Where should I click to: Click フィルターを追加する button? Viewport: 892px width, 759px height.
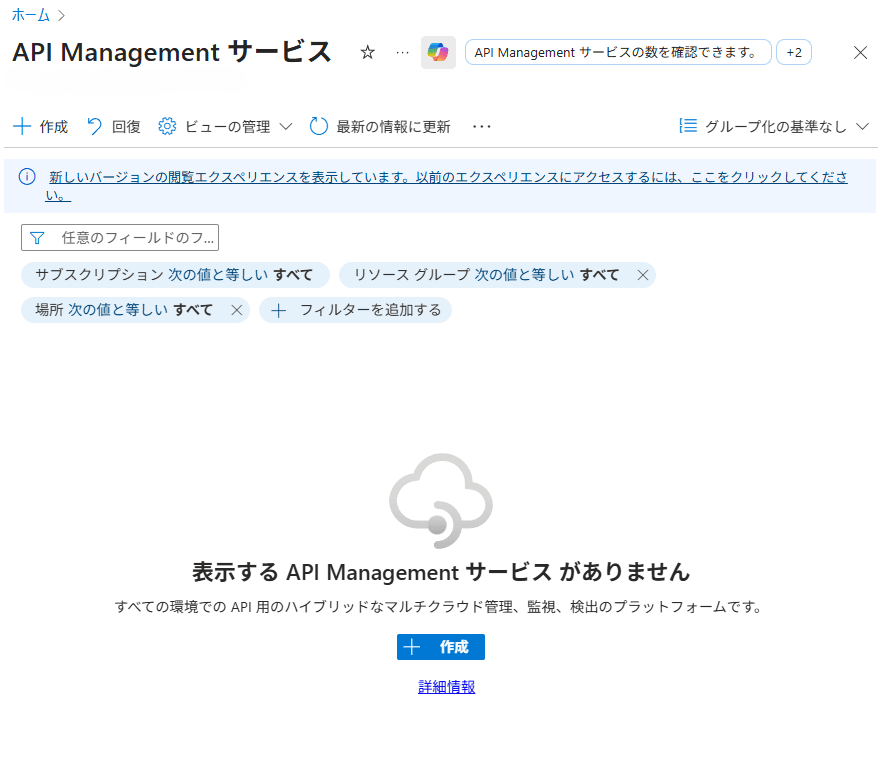356,310
